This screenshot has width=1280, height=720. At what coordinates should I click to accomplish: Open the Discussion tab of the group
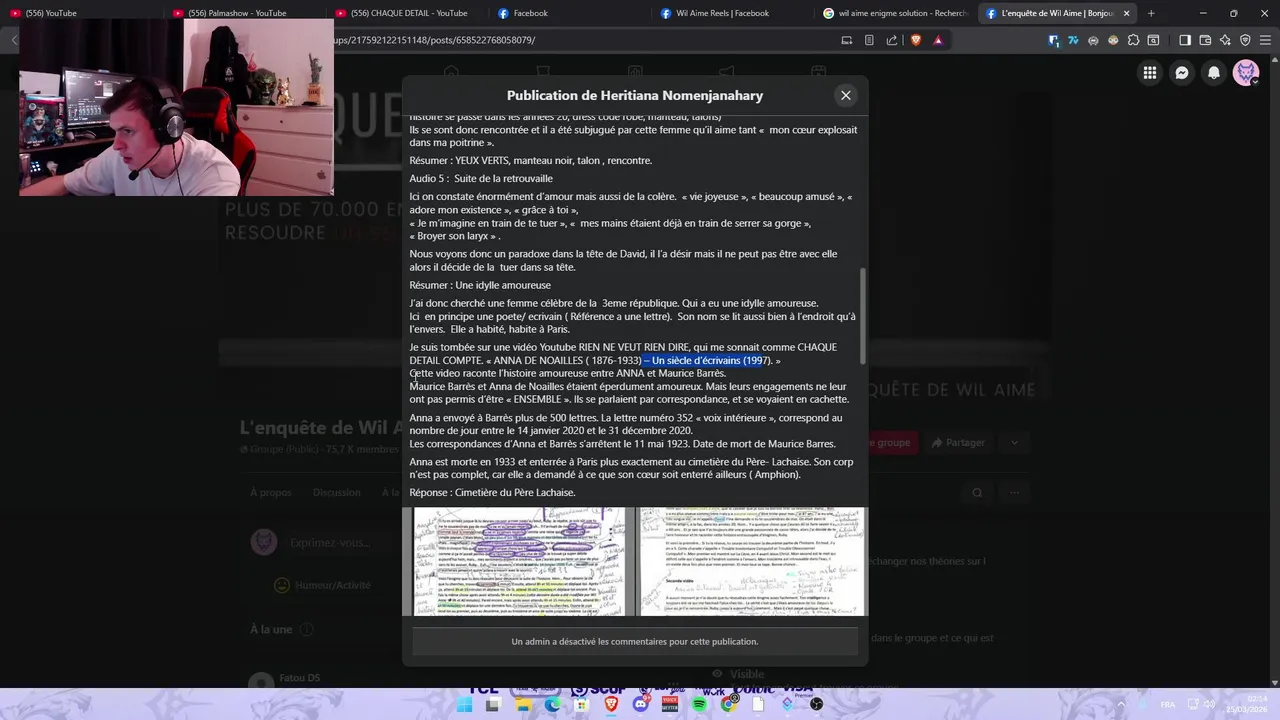[x=336, y=492]
